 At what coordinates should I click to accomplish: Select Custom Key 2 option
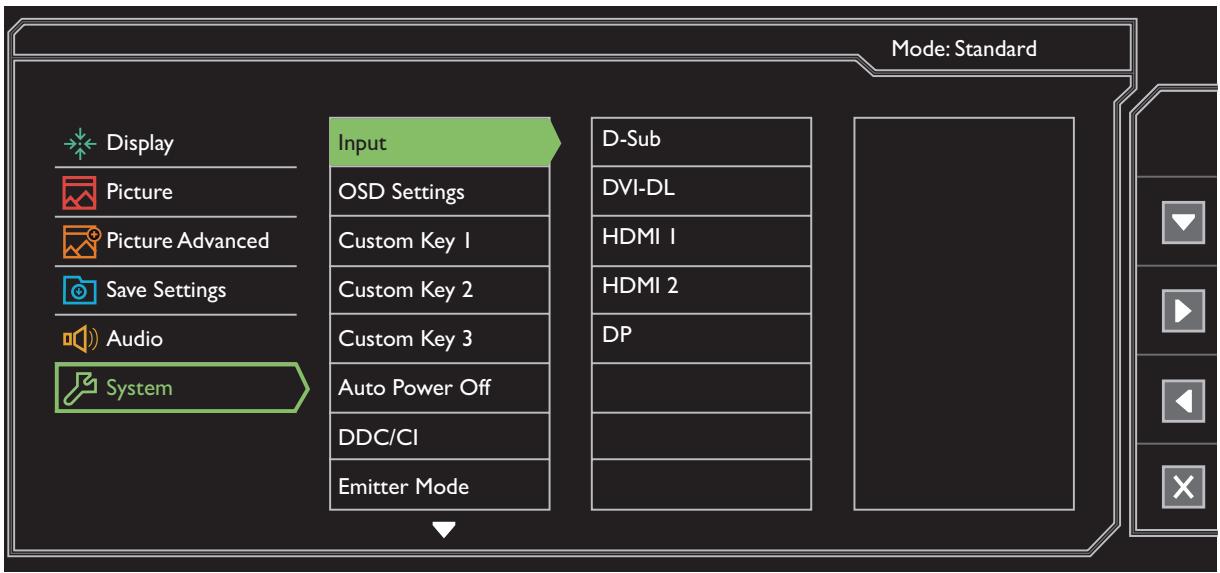point(440,289)
